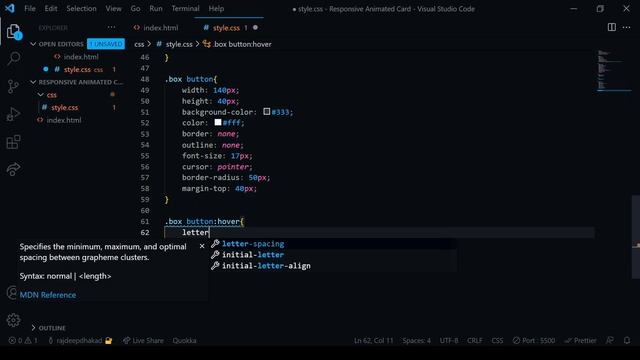The width and height of the screenshot is (640, 360).
Task: Open the Extensions view icon
Action: tap(13, 142)
